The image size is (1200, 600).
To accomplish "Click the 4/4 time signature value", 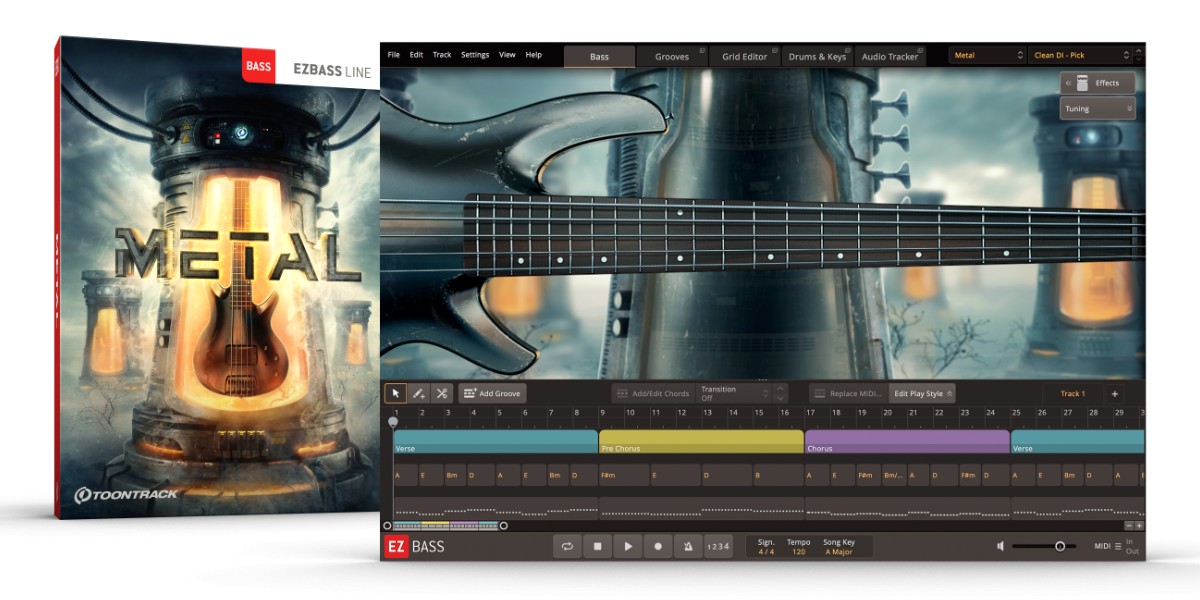I will 766,551.
